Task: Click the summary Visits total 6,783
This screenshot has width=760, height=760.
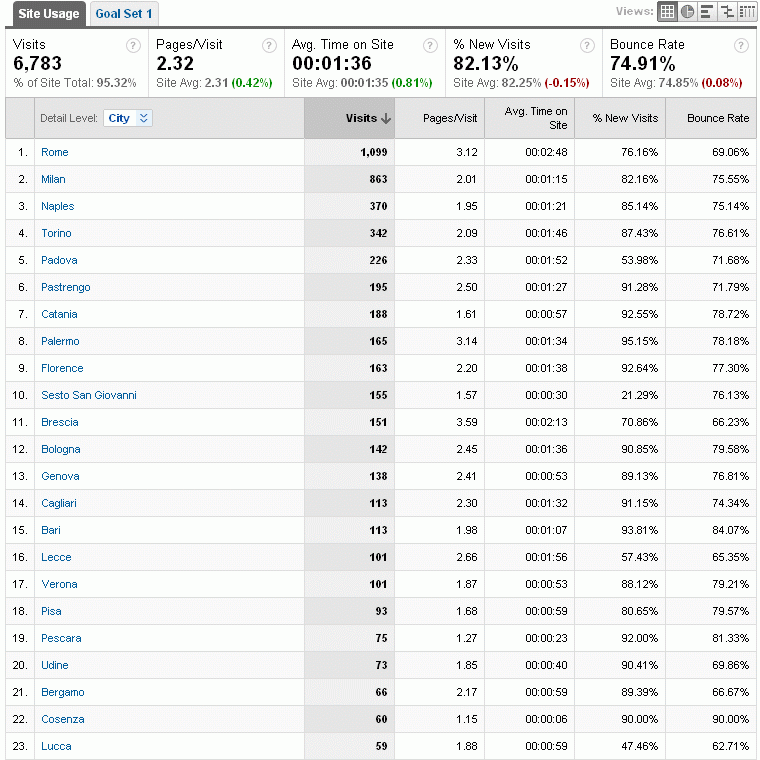Action: (37, 63)
